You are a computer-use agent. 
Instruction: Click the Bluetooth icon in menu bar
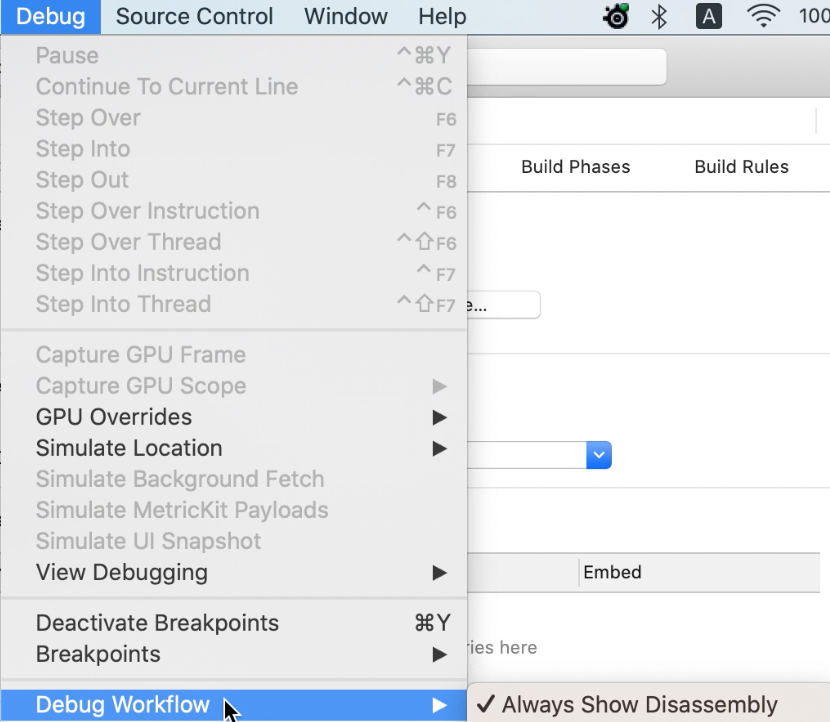(x=658, y=16)
